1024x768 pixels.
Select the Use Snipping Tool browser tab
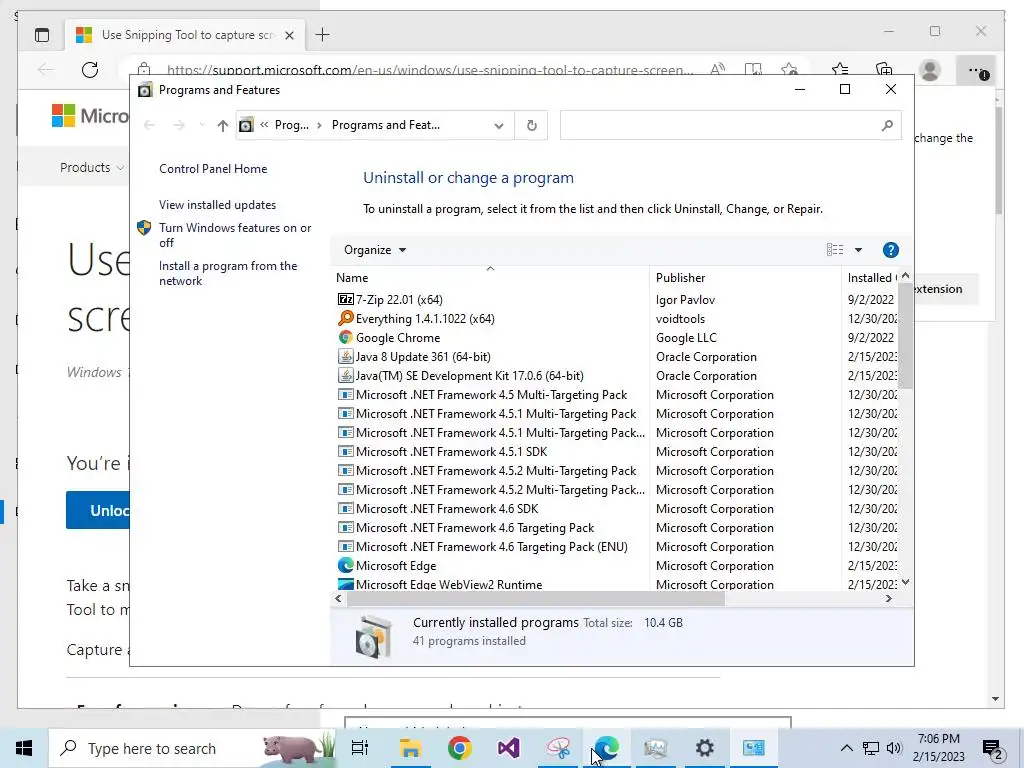click(185, 35)
